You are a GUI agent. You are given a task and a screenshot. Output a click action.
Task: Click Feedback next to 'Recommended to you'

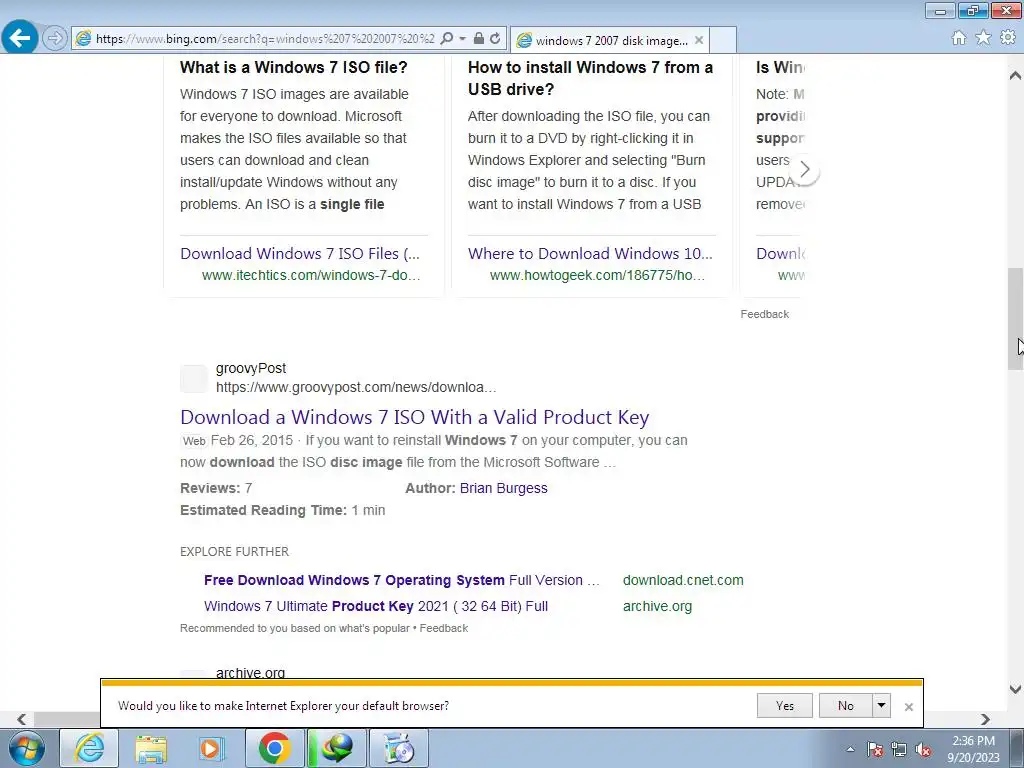443,628
